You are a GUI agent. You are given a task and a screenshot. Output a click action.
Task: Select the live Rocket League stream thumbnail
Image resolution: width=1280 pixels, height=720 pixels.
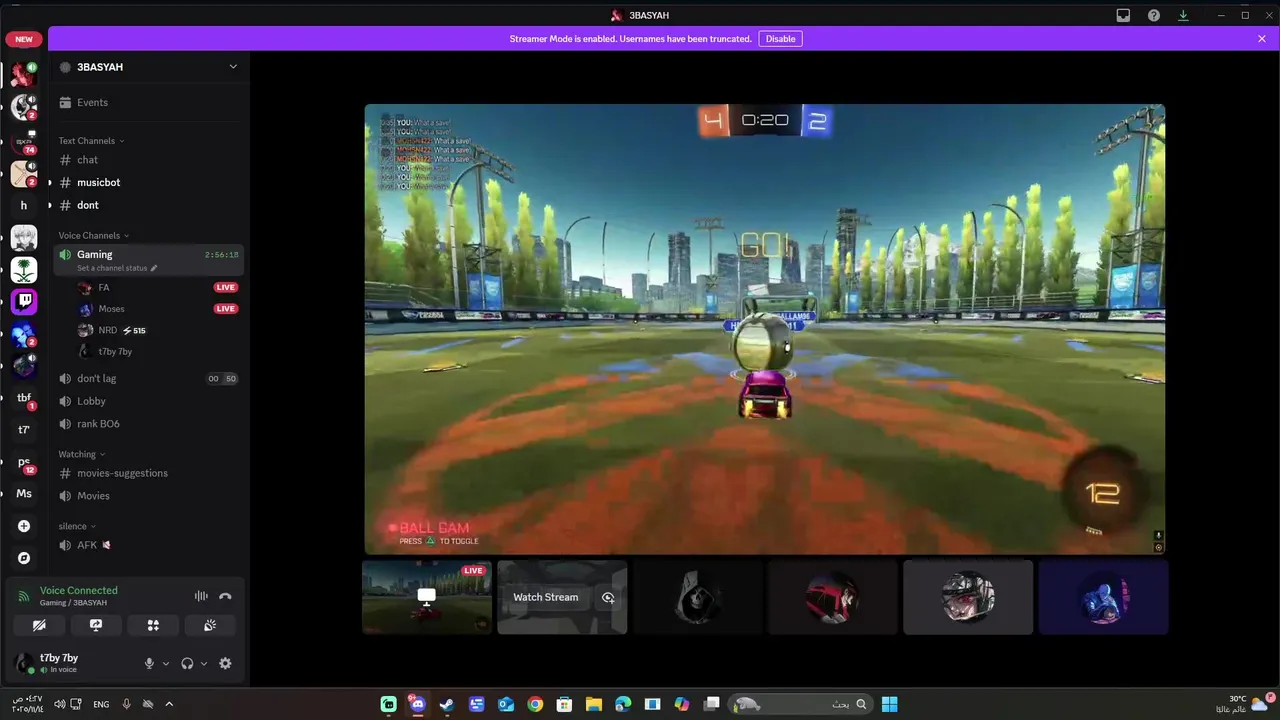[427, 597]
